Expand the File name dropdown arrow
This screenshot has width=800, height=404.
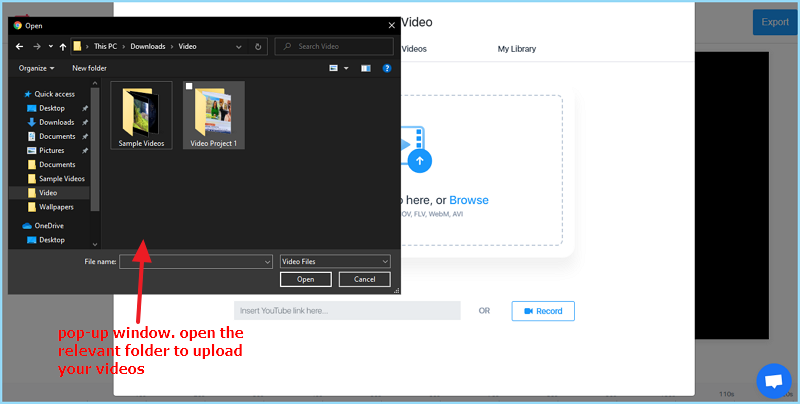[x=267, y=262]
